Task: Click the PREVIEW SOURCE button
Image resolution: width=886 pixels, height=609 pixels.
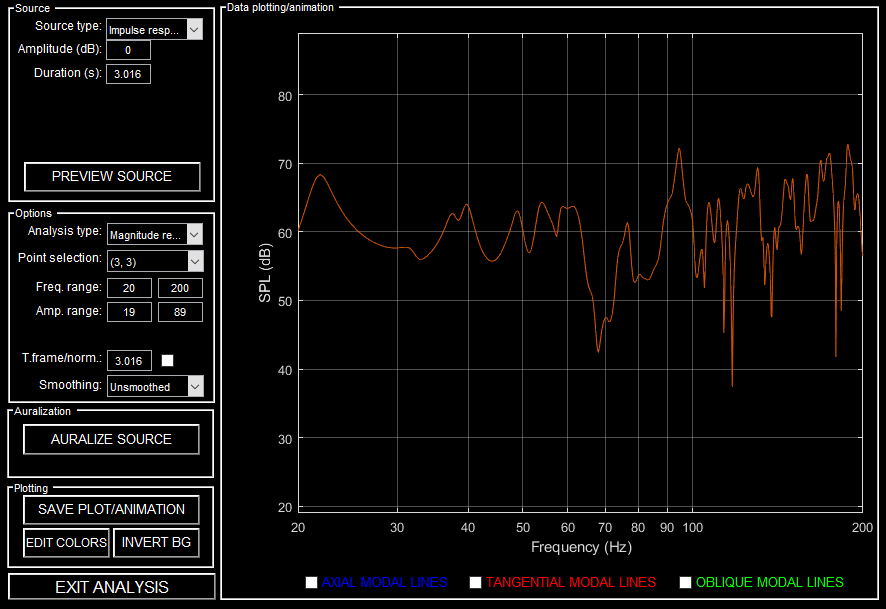Action: click(x=112, y=176)
